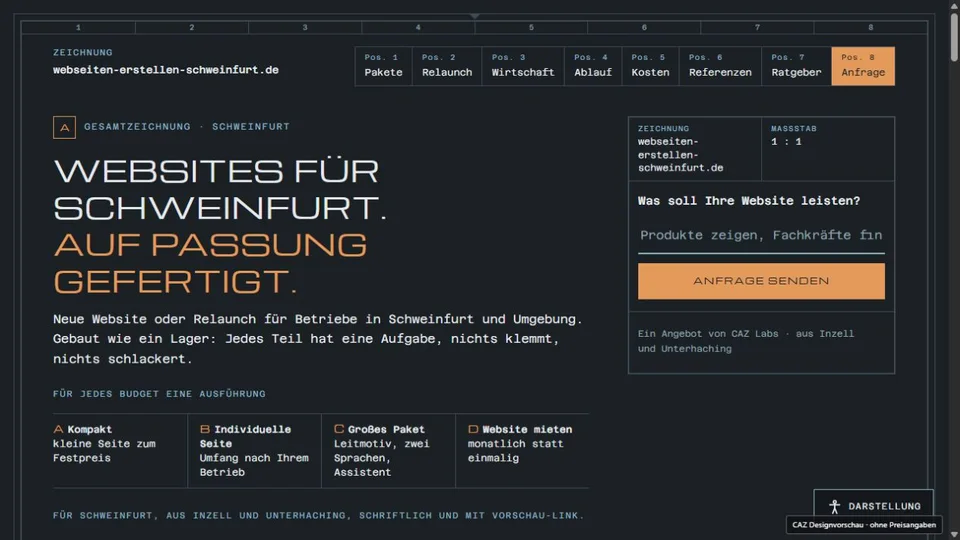The width and height of the screenshot is (960, 540).
Task: Click the text 'Was soll Ihre Website leisten?'
Action: click(x=749, y=201)
